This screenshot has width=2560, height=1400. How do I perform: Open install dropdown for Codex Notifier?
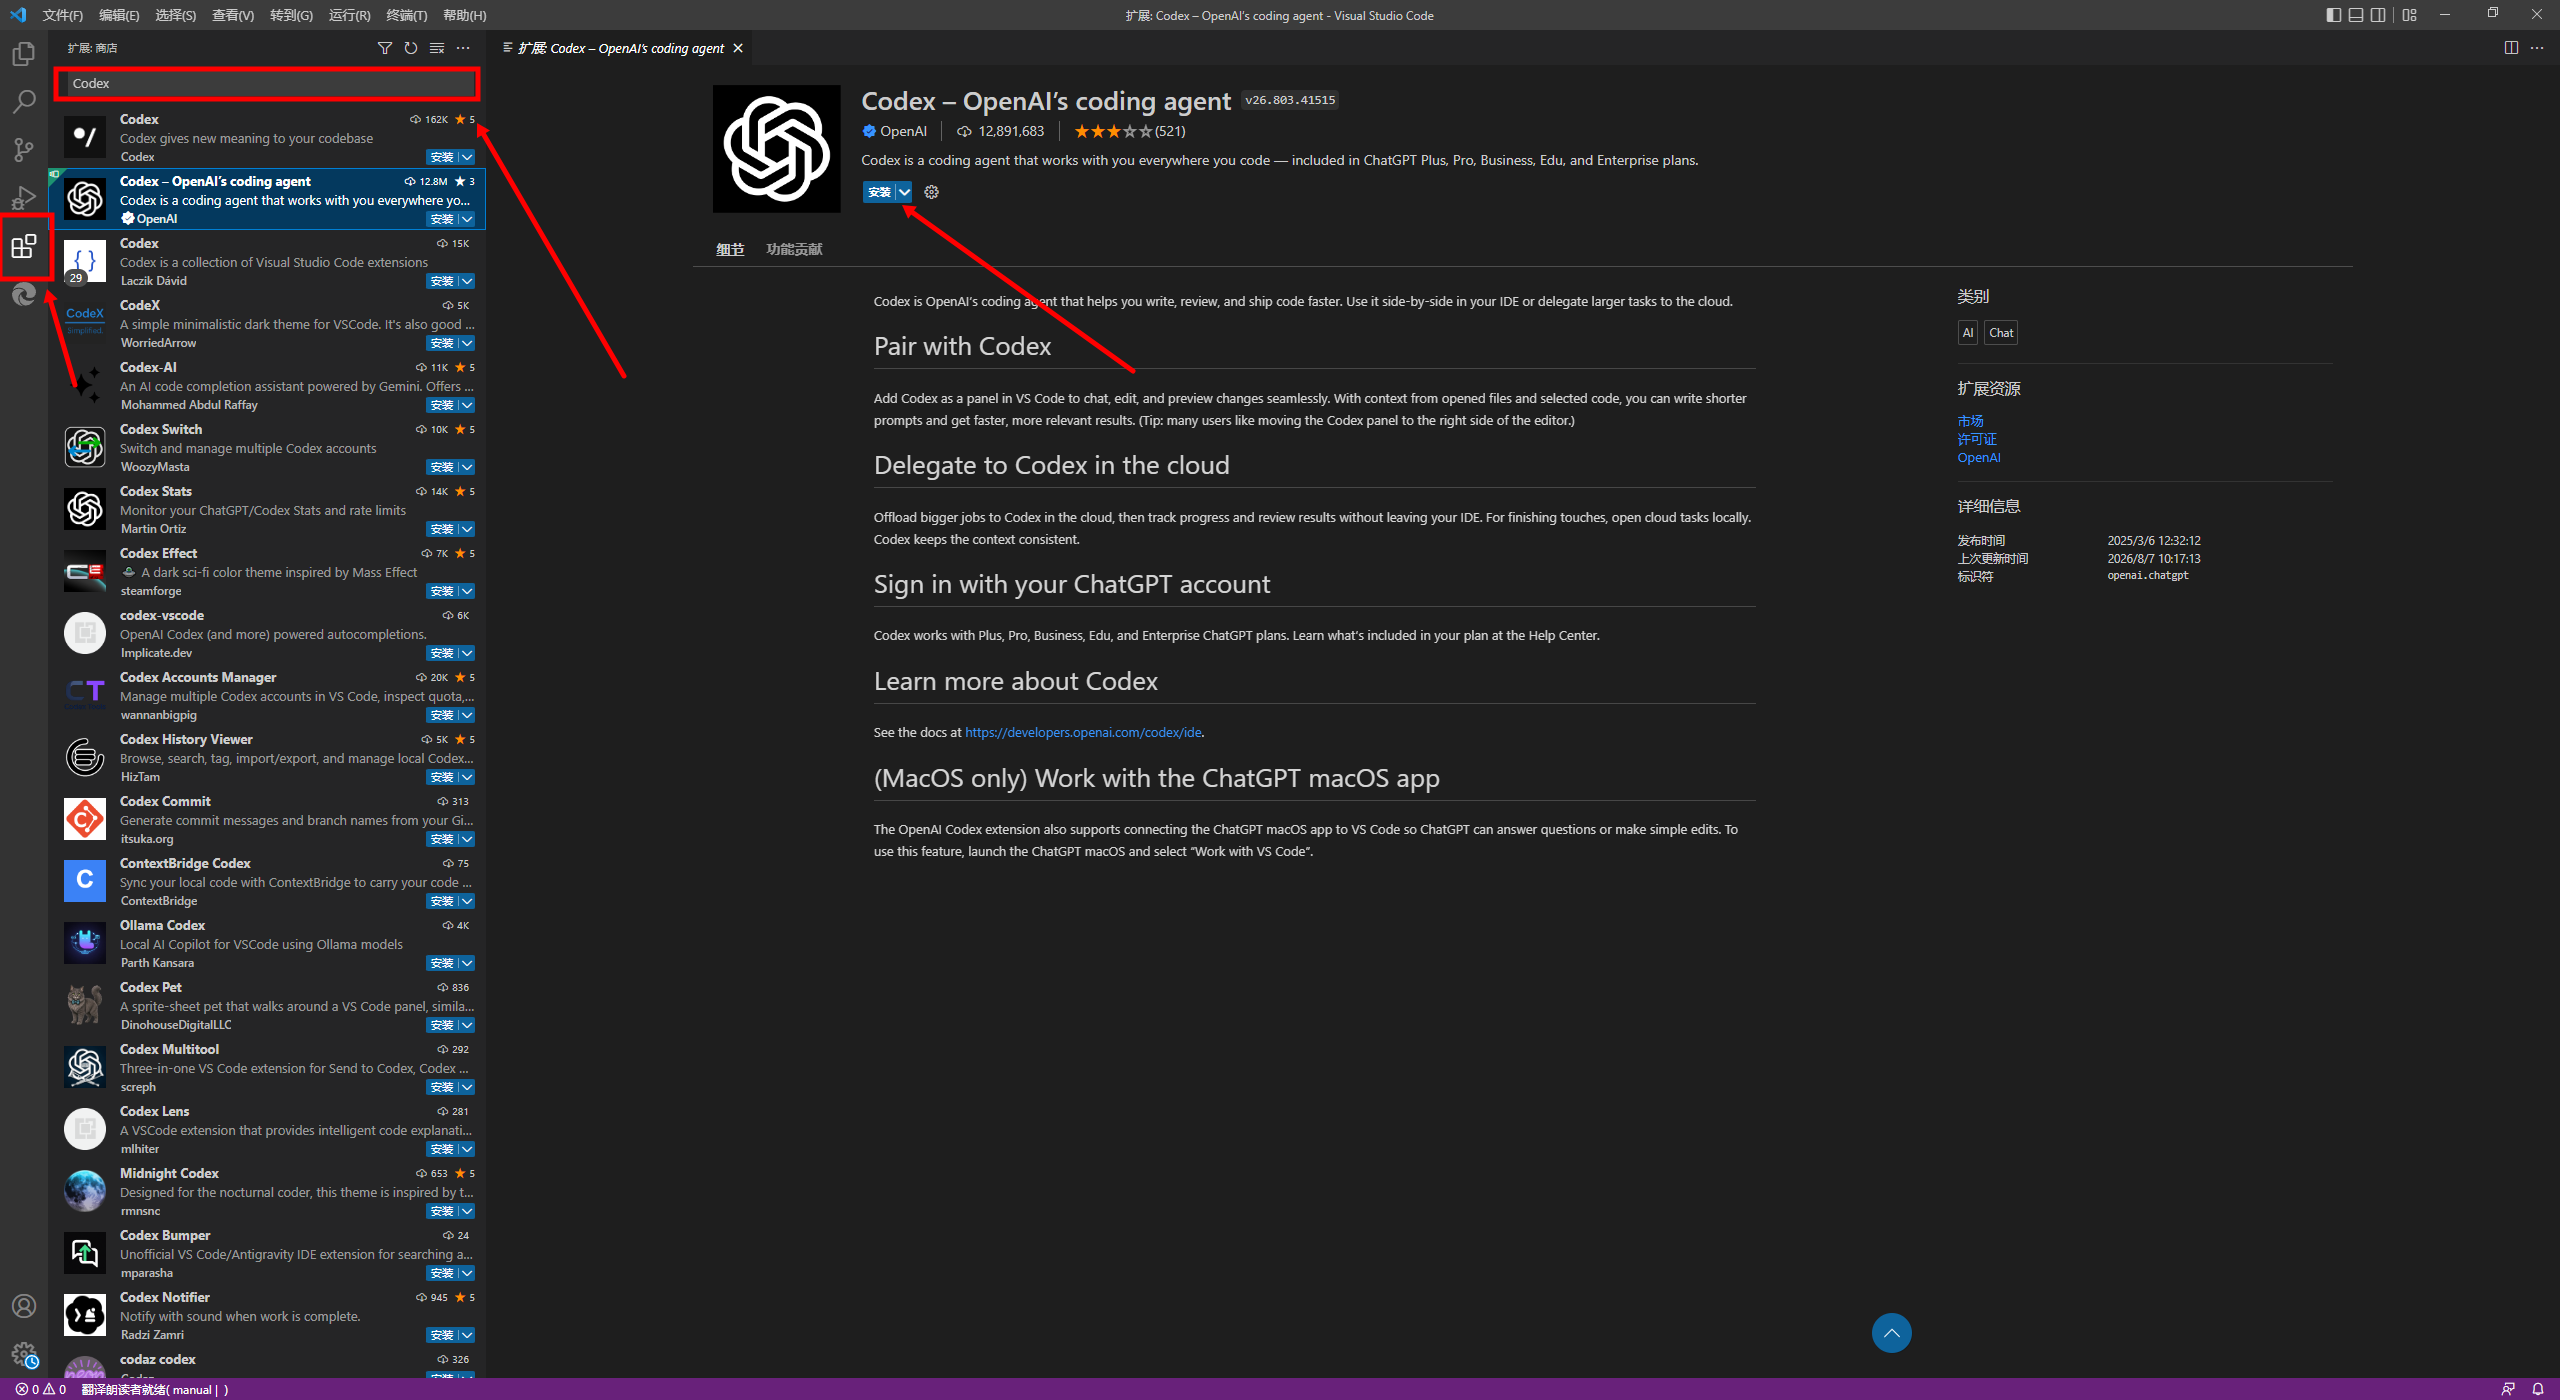(x=467, y=1335)
